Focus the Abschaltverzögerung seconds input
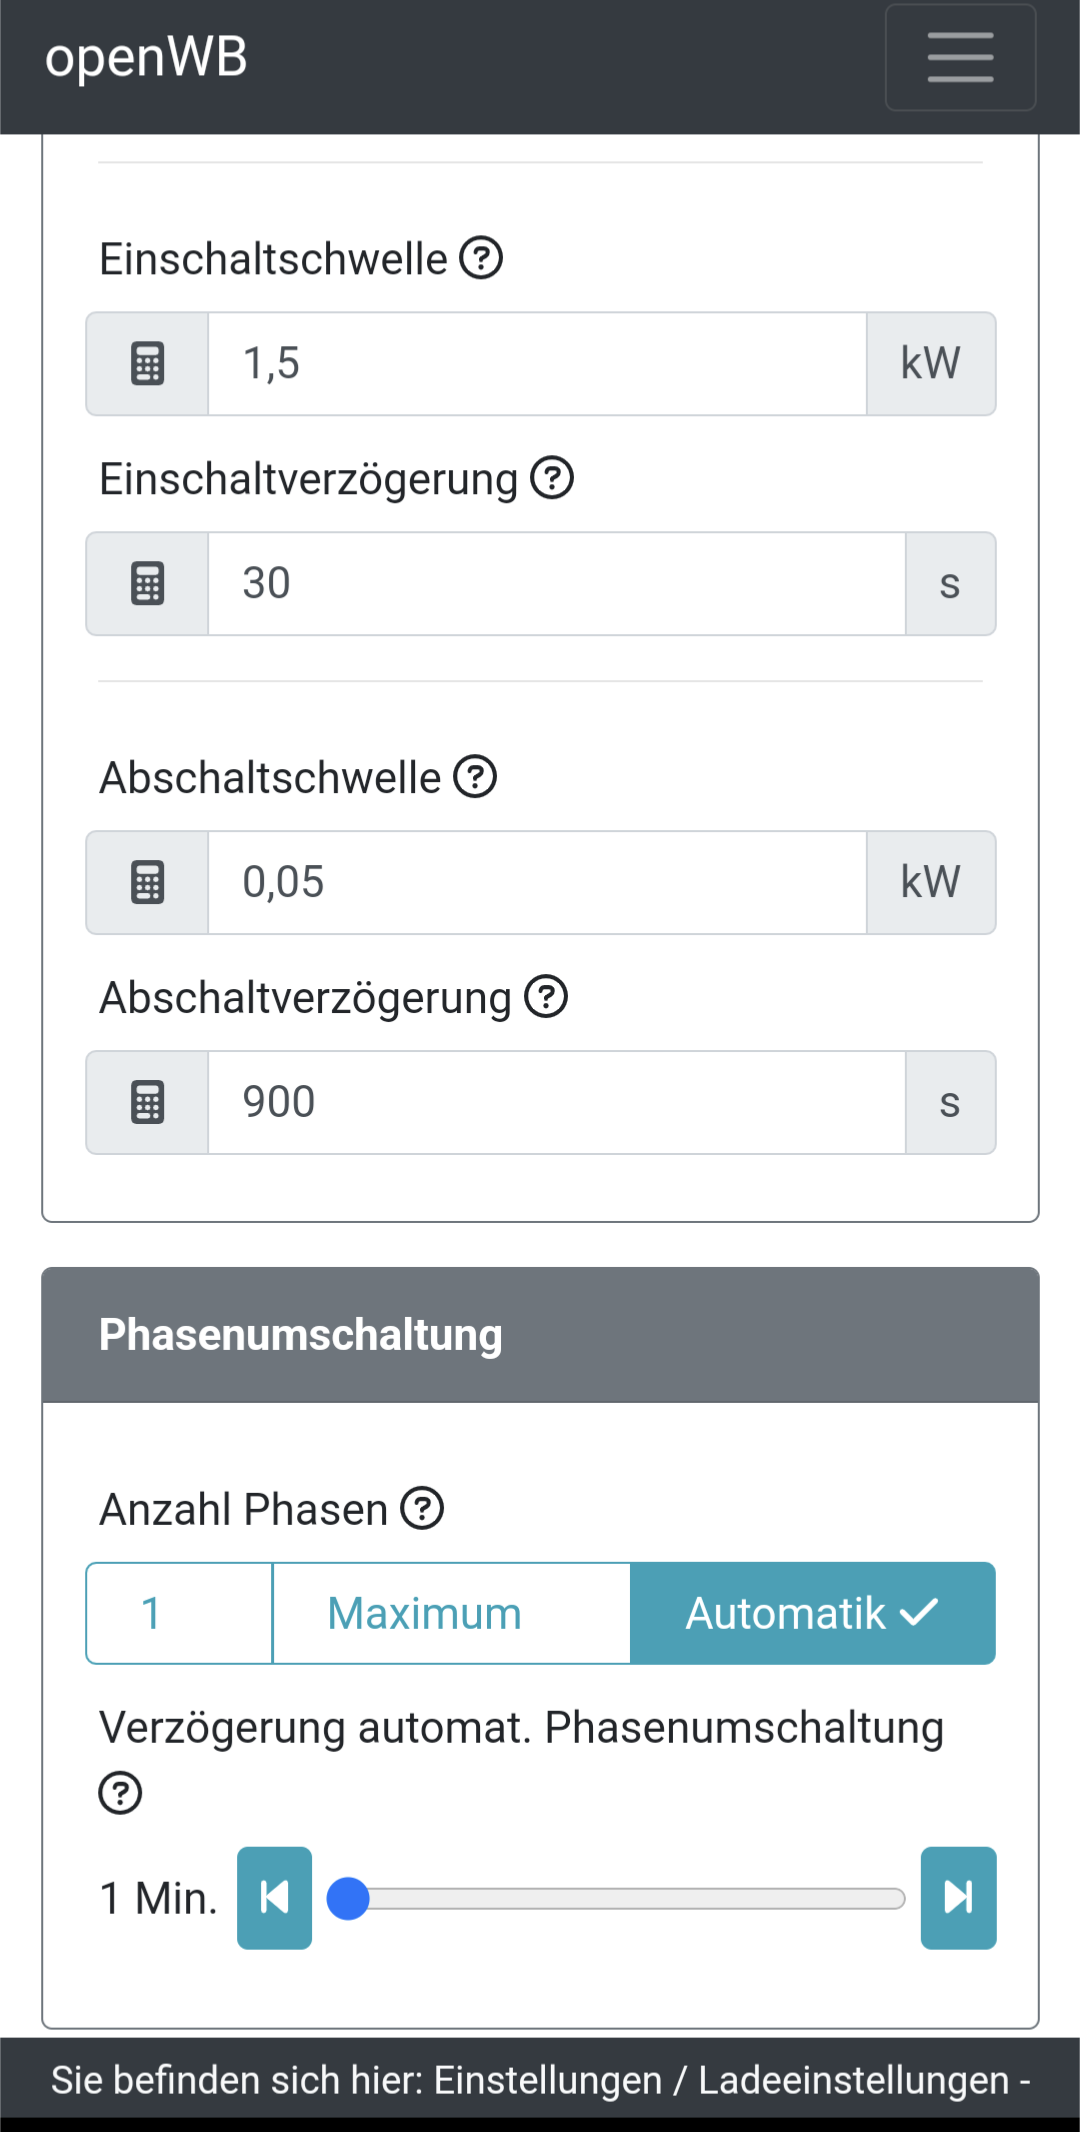This screenshot has height=2132, width=1080. coord(556,1103)
